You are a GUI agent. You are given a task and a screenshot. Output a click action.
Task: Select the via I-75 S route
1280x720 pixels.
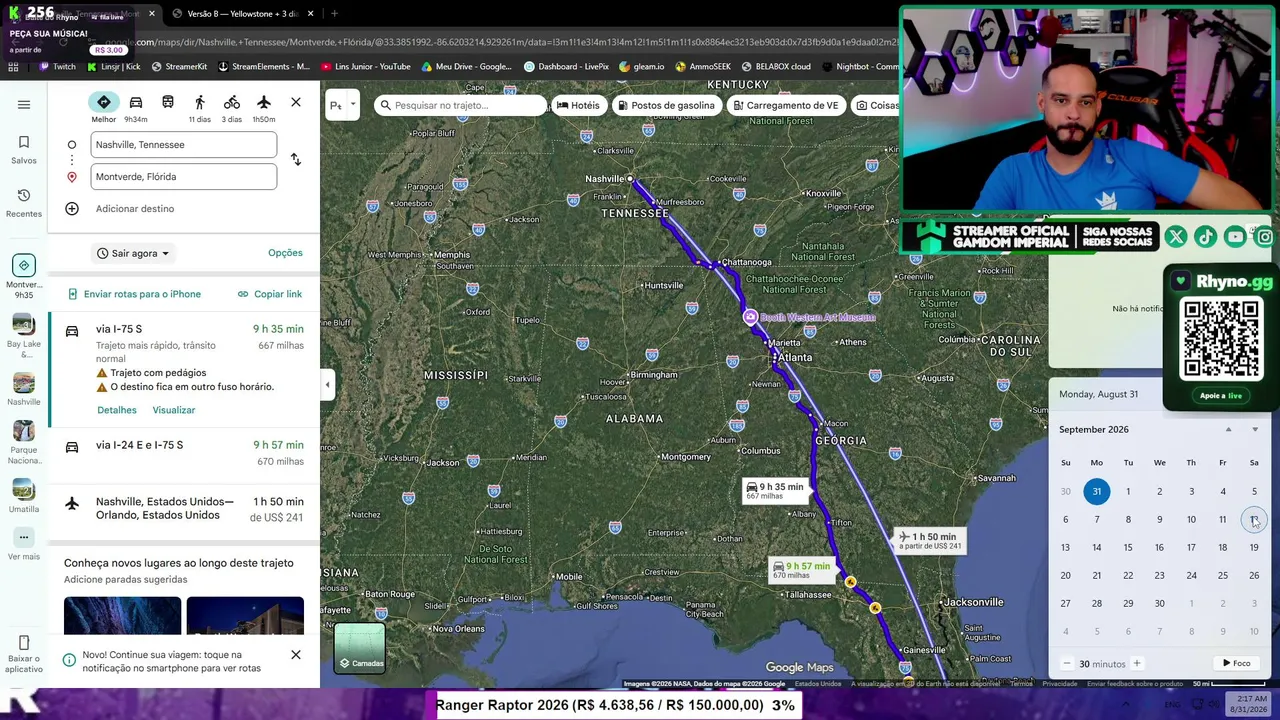click(x=184, y=369)
